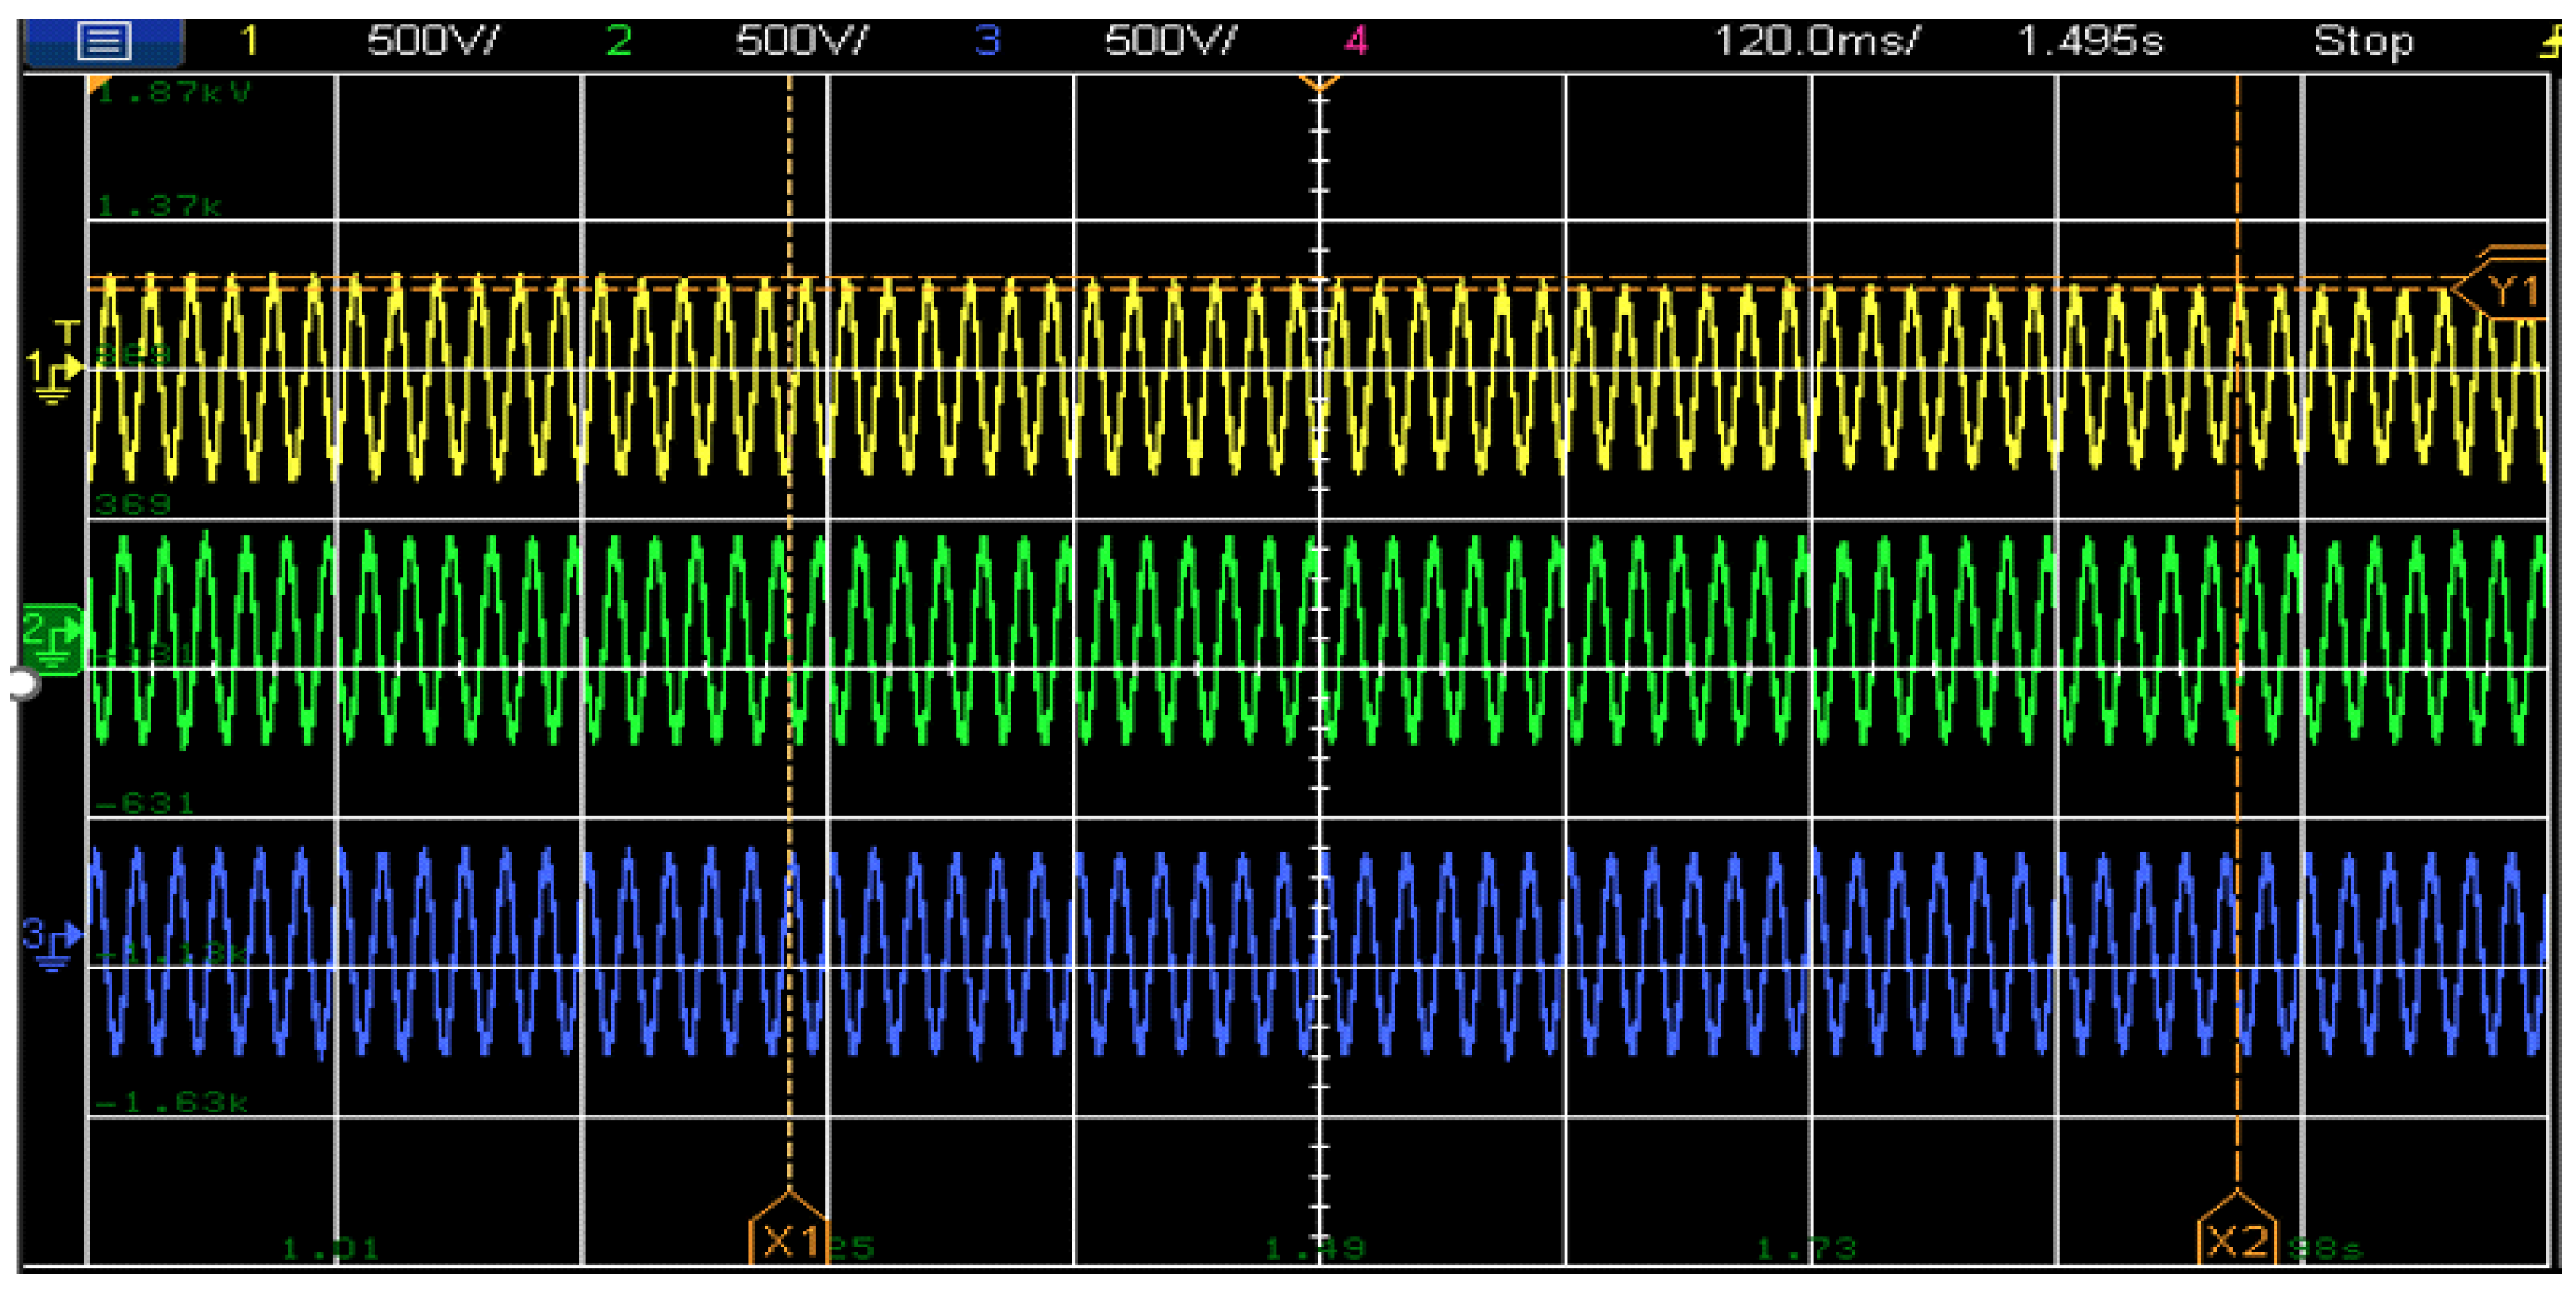Select the X1 cursor handle
Screen dimensions: 2576x1299
coord(788,1238)
